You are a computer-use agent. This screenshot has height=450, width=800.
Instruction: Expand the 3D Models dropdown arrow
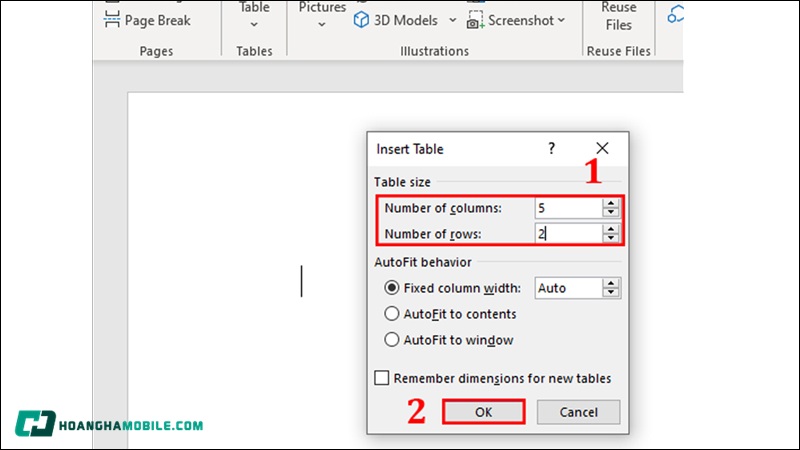pyautogui.click(x=453, y=20)
